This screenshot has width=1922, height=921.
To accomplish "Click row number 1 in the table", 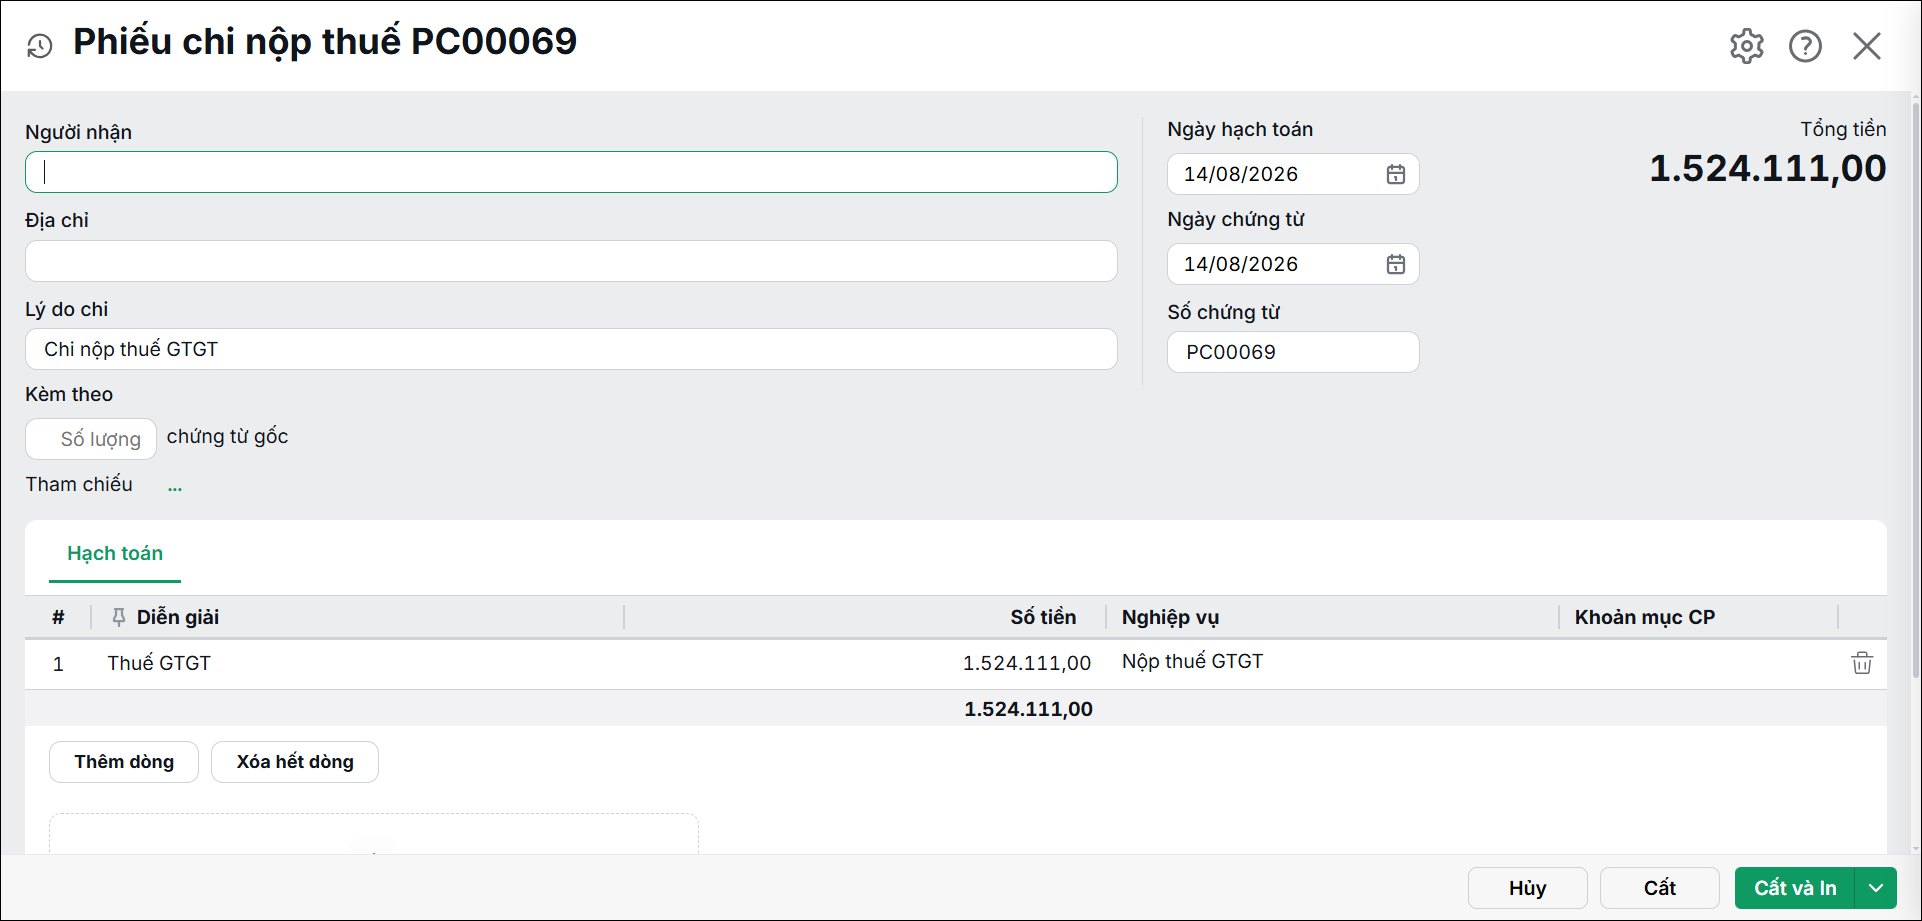I will click(58, 664).
